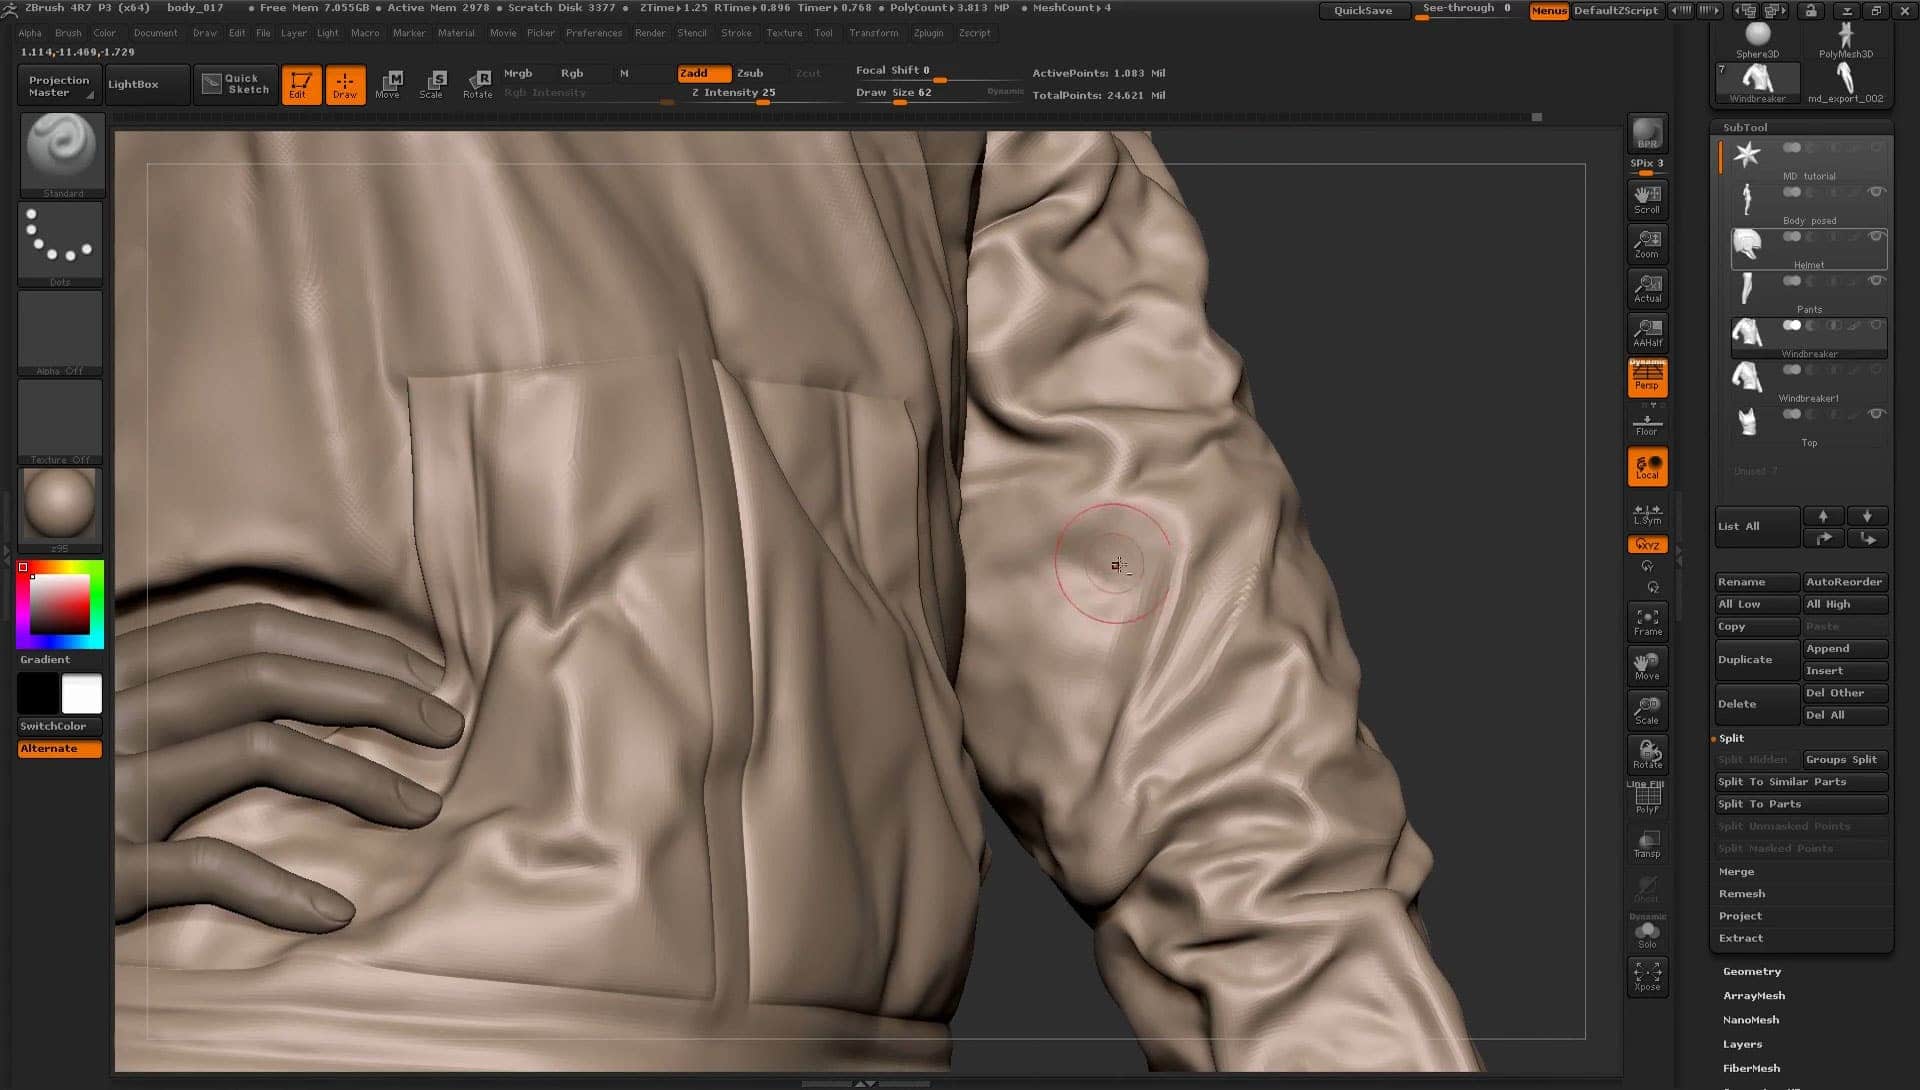The image size is (1920, 1090).
Task: Toggle visibility eye of Pants subtool
Action: (1877, 281)
